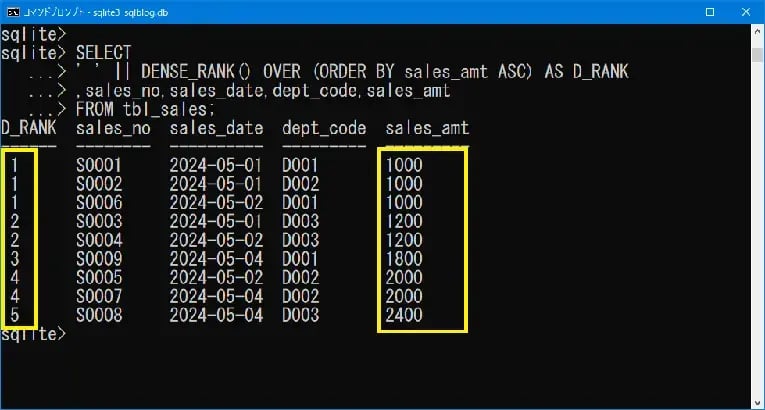Click the dept_code column header
765x410 pixels.
[324, 129]
